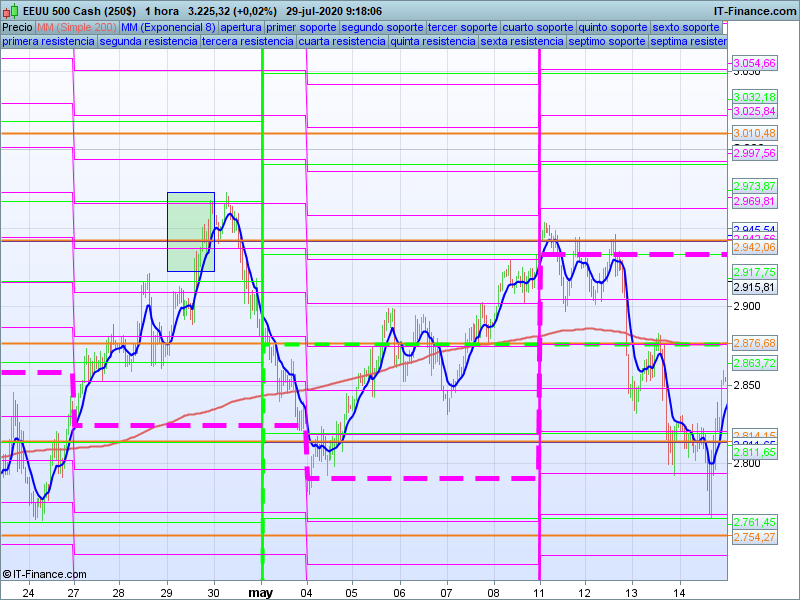
Task: Click the orange 3.010,48 price label
Action: click(x=754, y=133)
